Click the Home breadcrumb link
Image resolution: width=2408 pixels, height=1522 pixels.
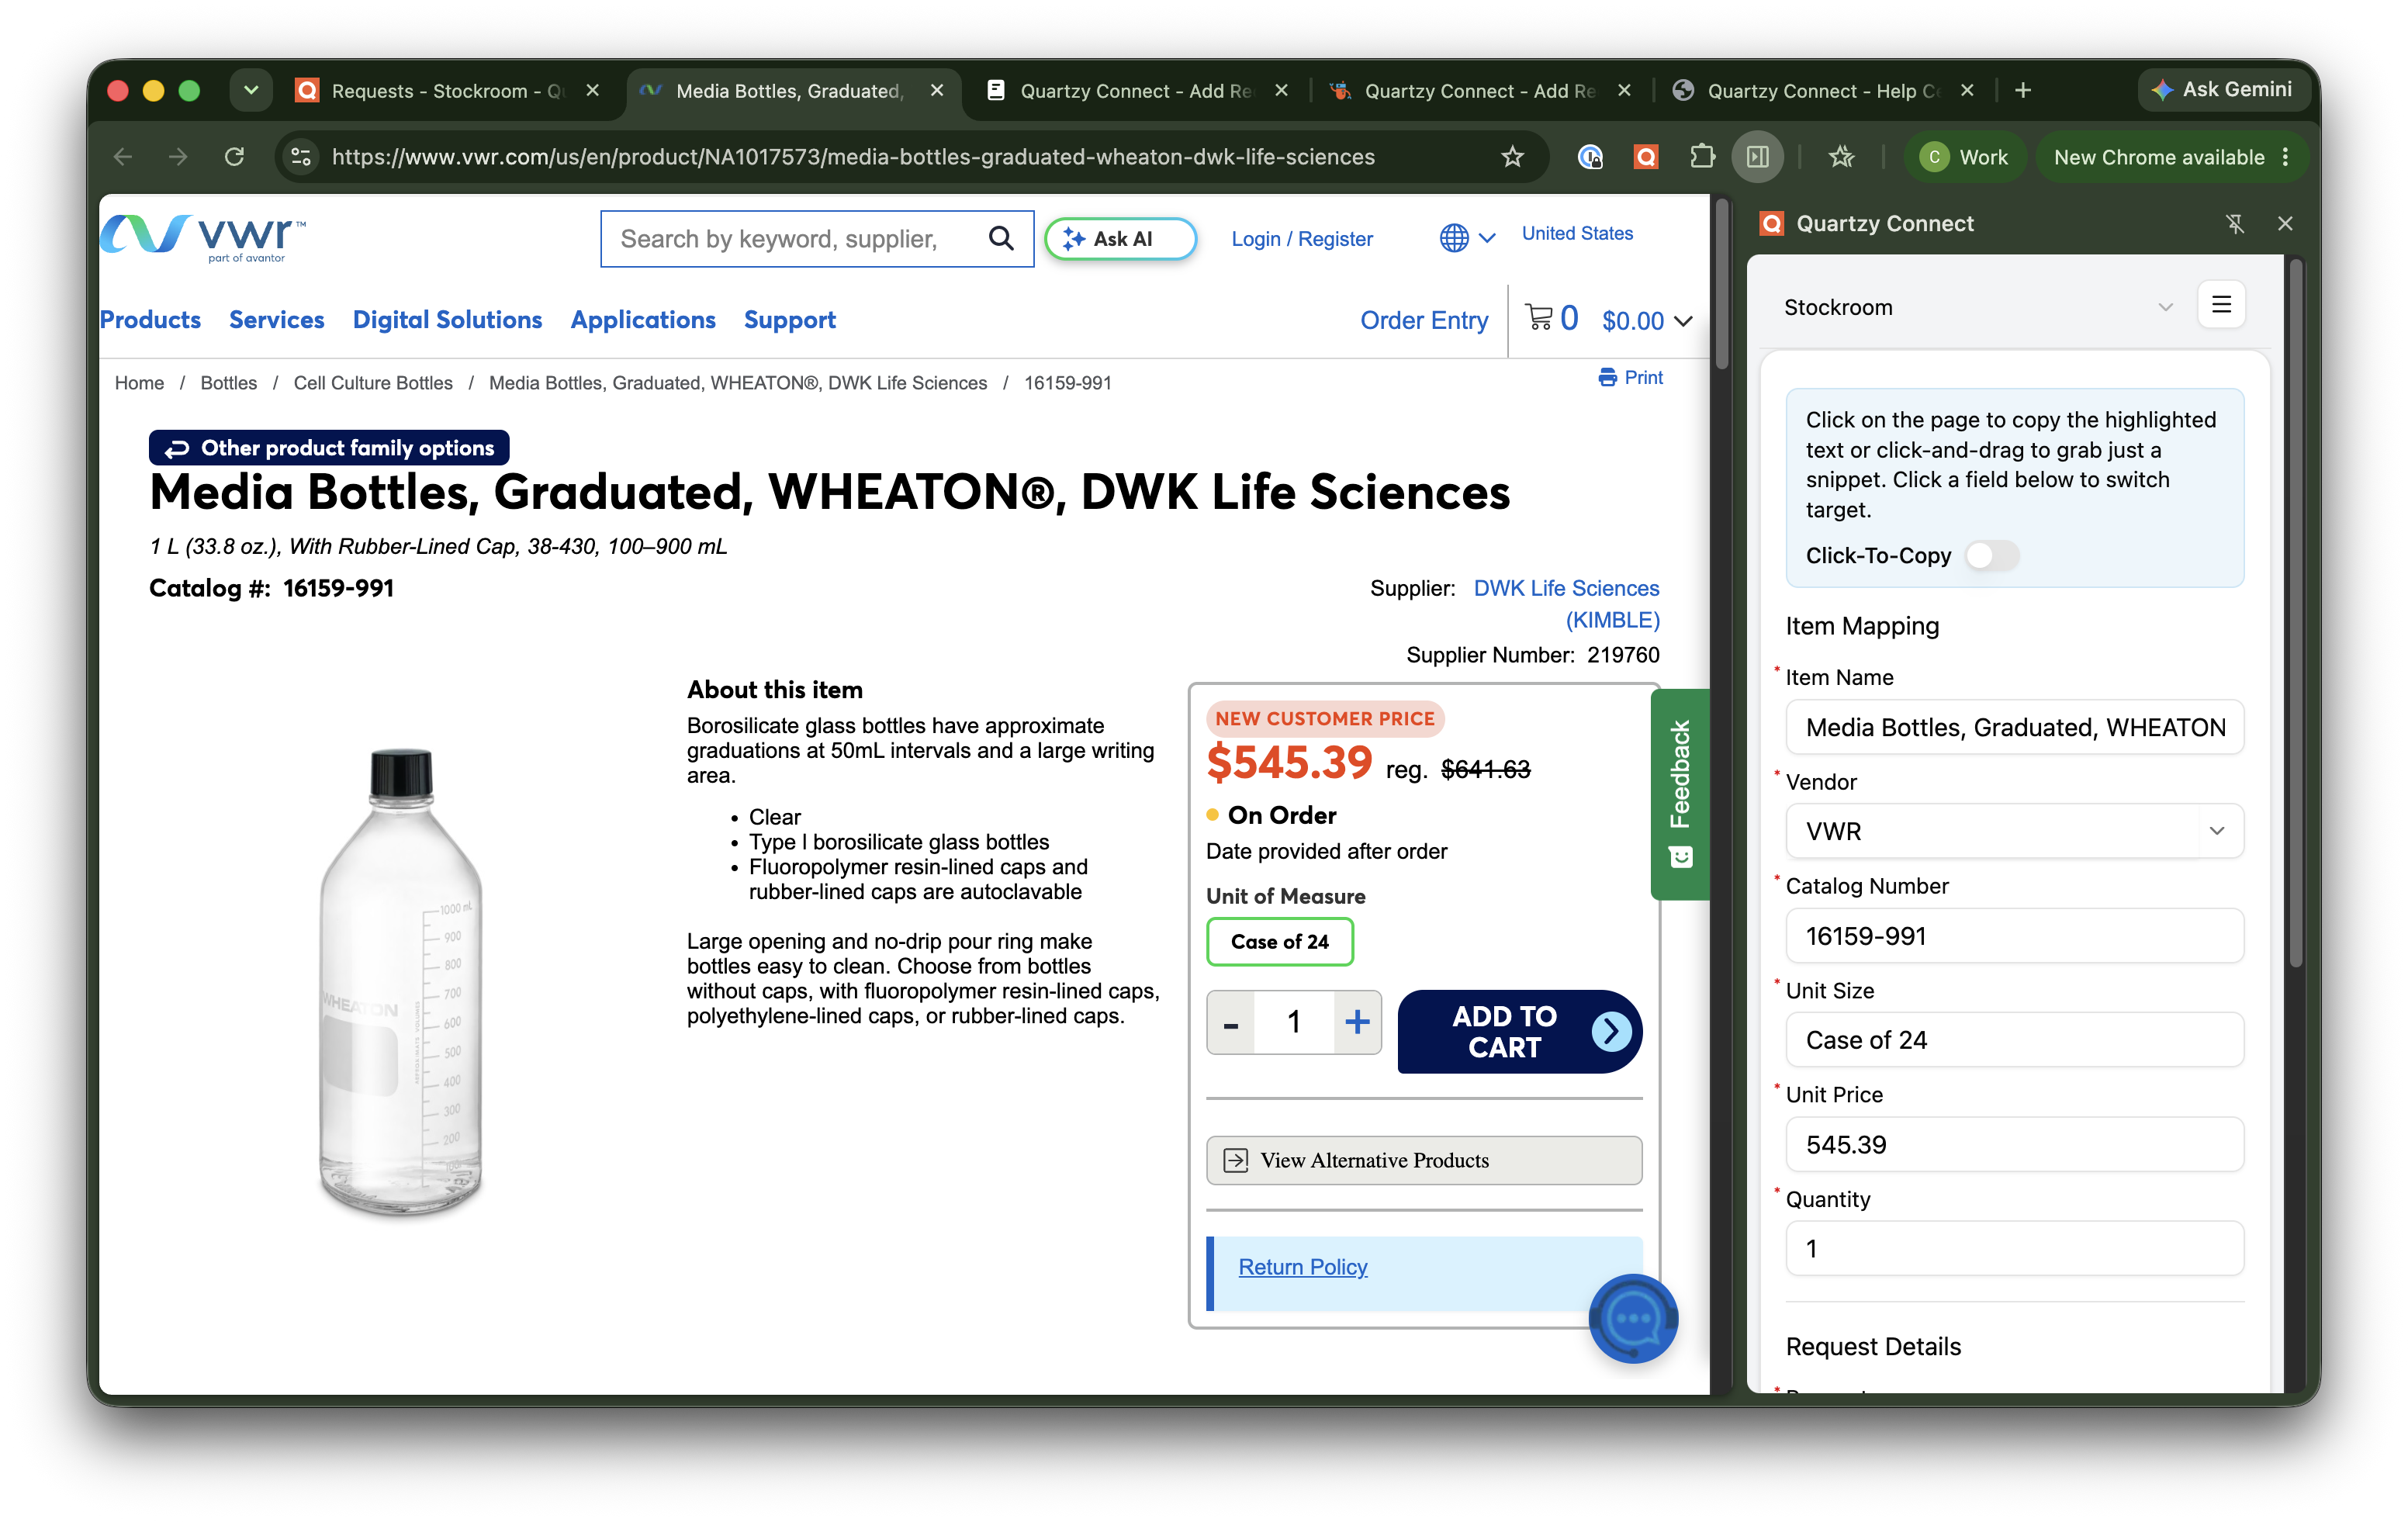pyautogui.click(x=139, y=383)
